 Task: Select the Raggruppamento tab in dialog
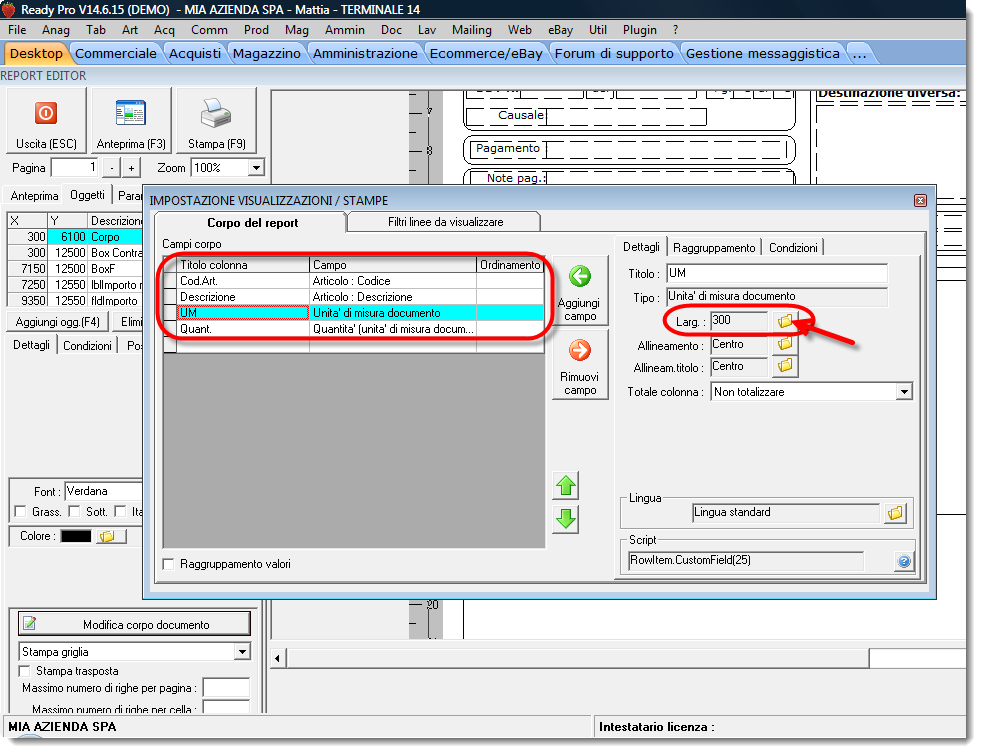[714, 248]
